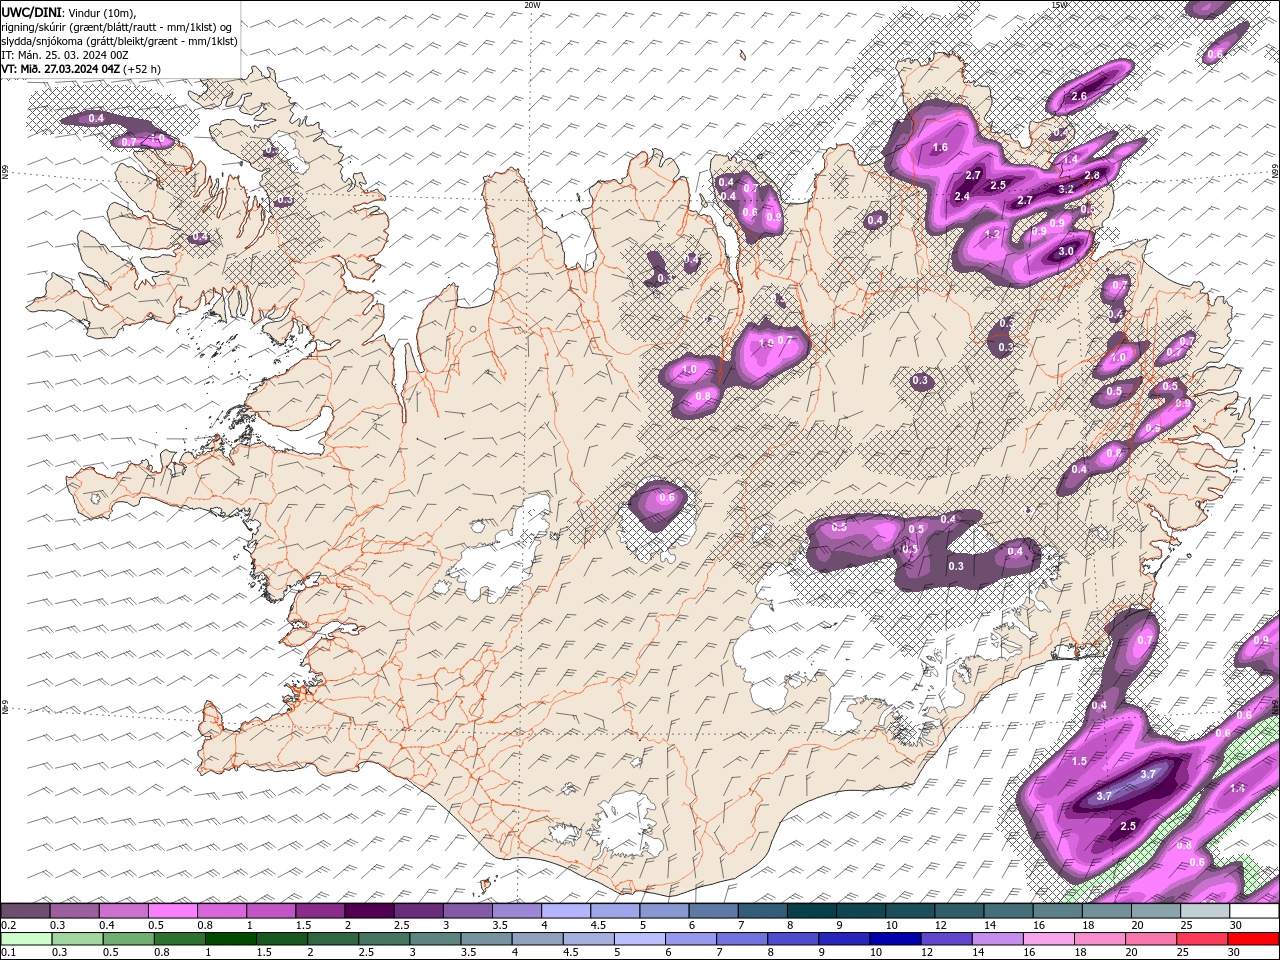Image resolution: width=1280 pixels, height=960 pixels.
Task: Select the lower legend swatch labeled 3.5
Action: [486, 939]
